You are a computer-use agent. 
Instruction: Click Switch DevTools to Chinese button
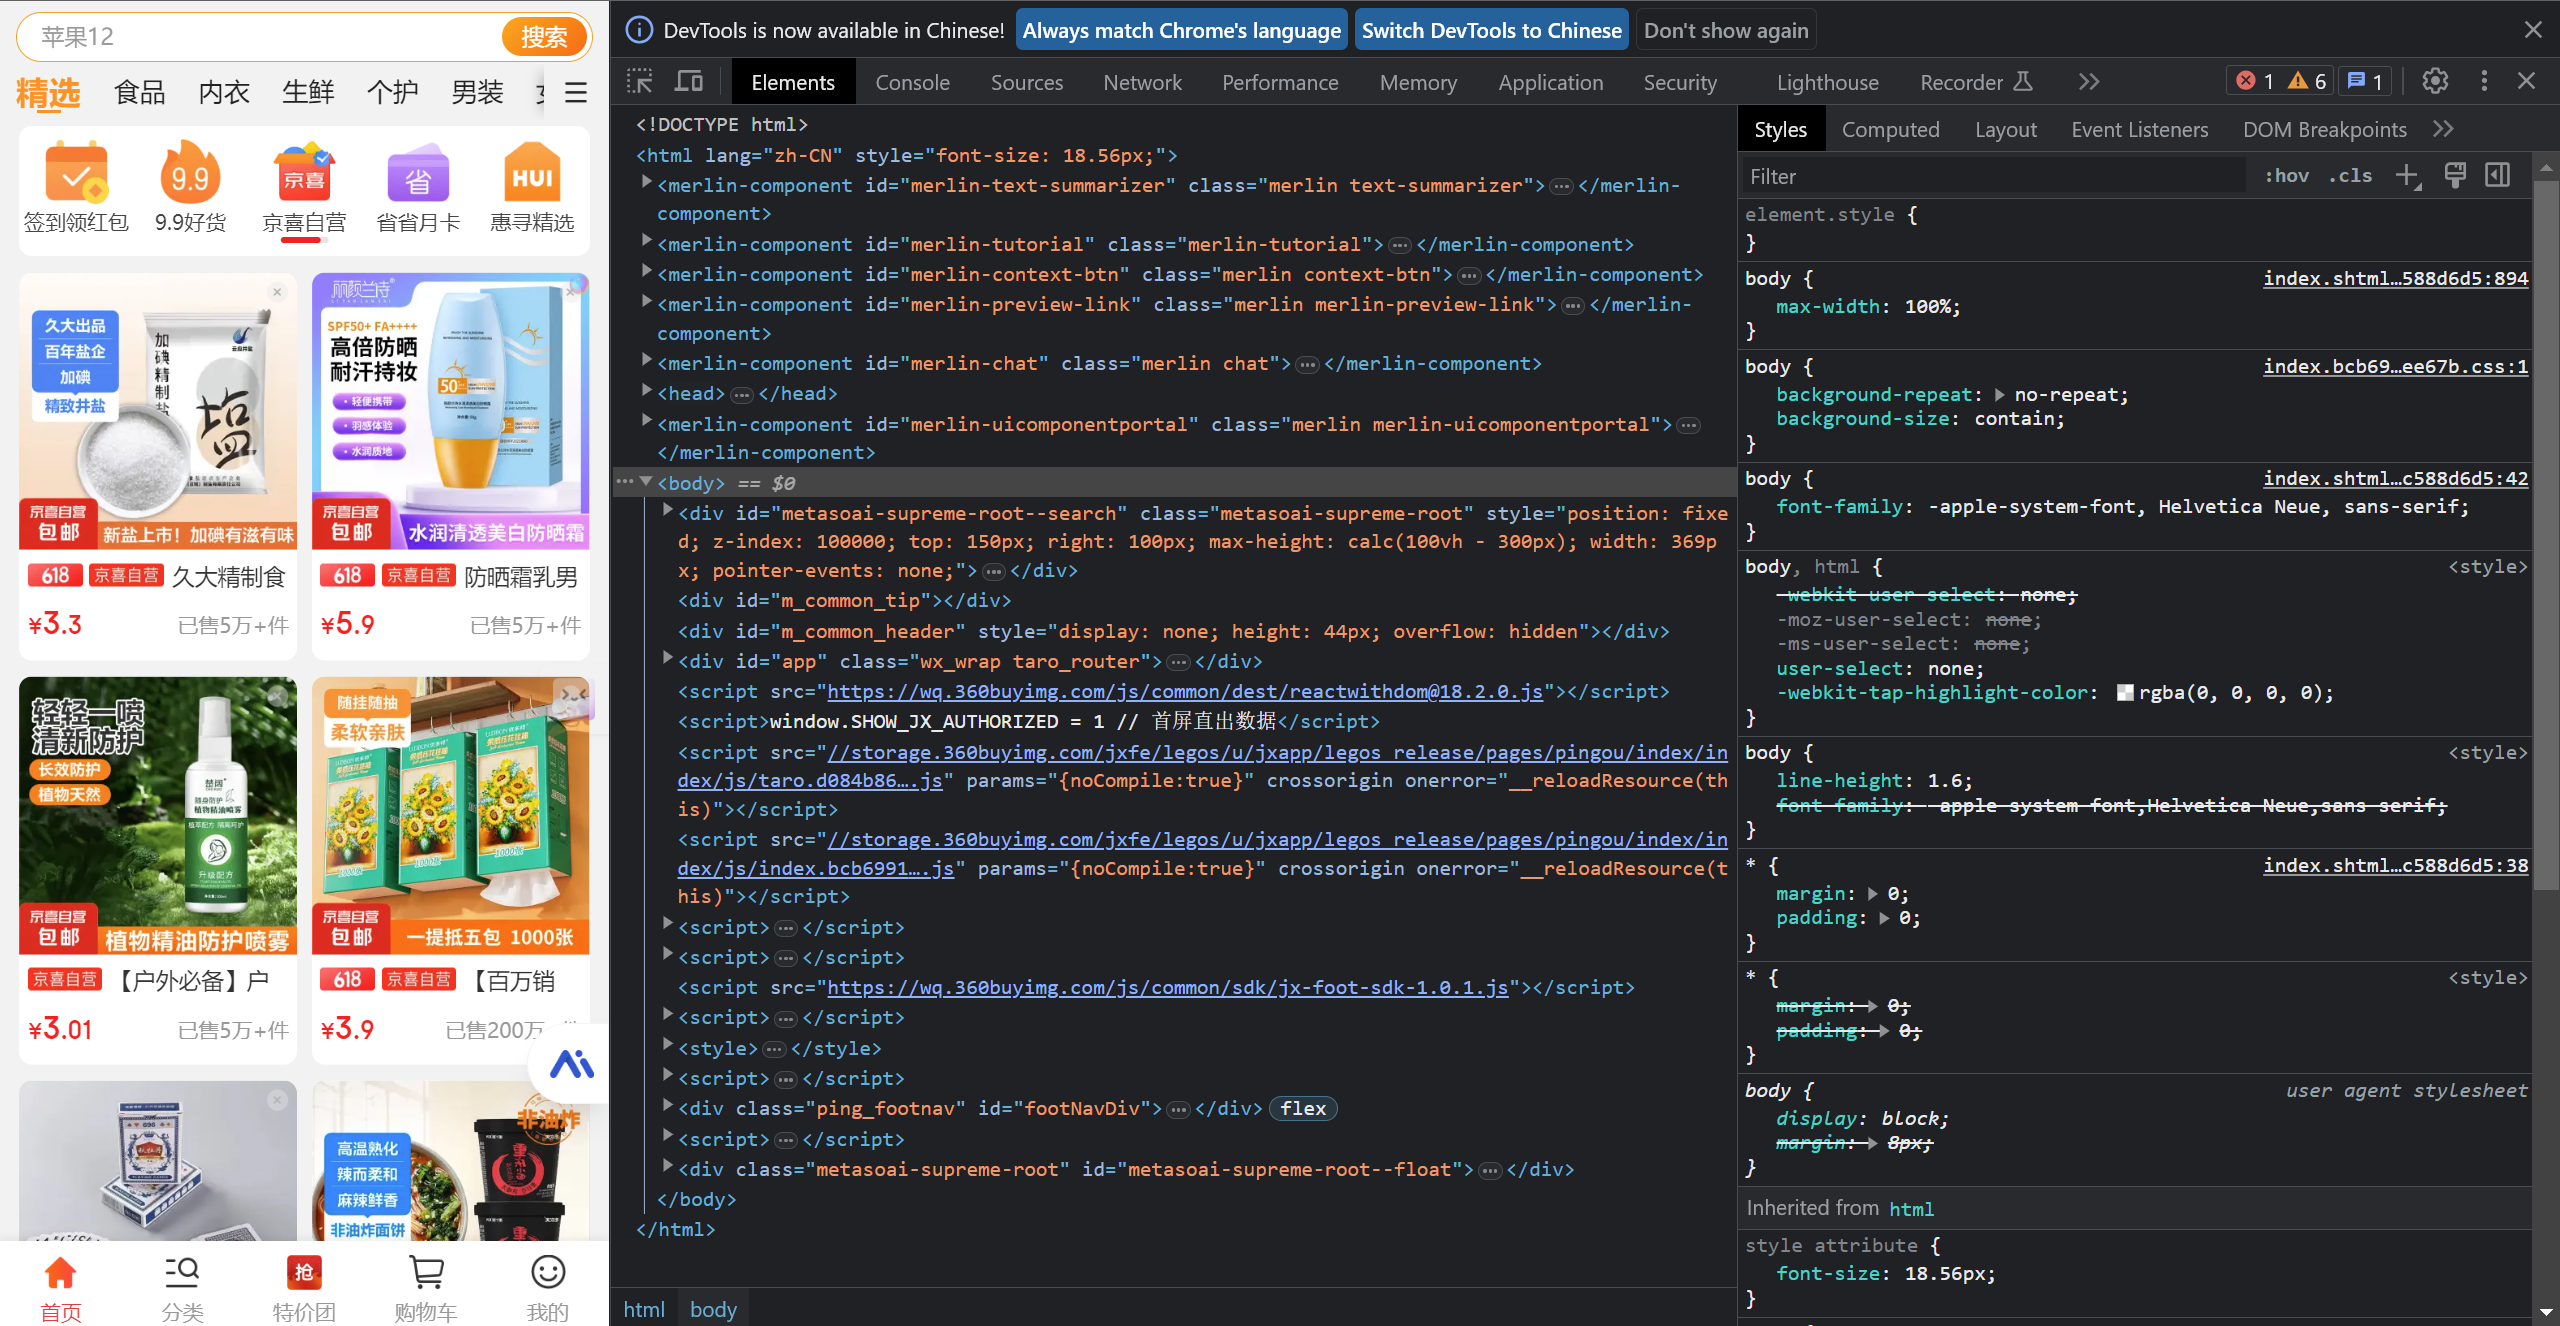(1491, 30)
